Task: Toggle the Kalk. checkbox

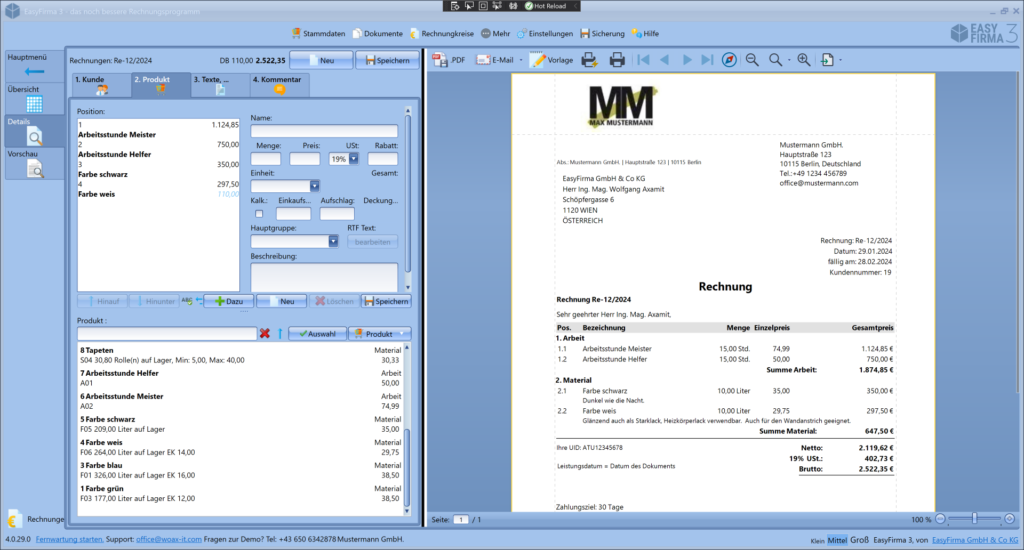Action: click(x=260, y=213)
